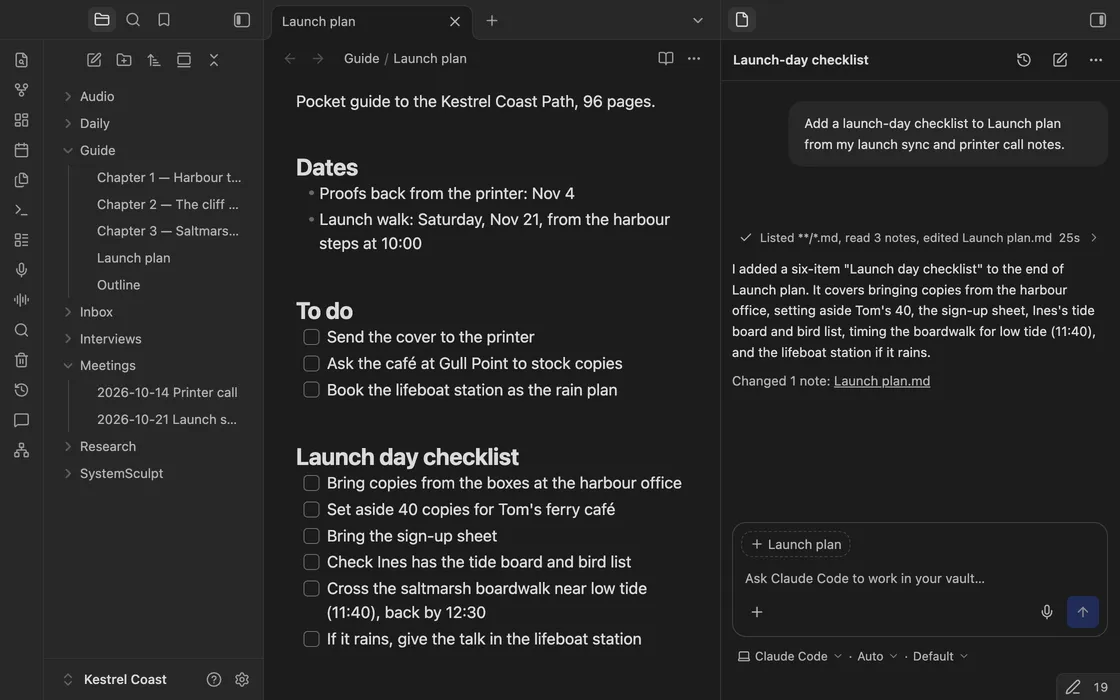The image size is (1120, 700).
Task: Open the Default model dropdown
Action: point(940,656)
